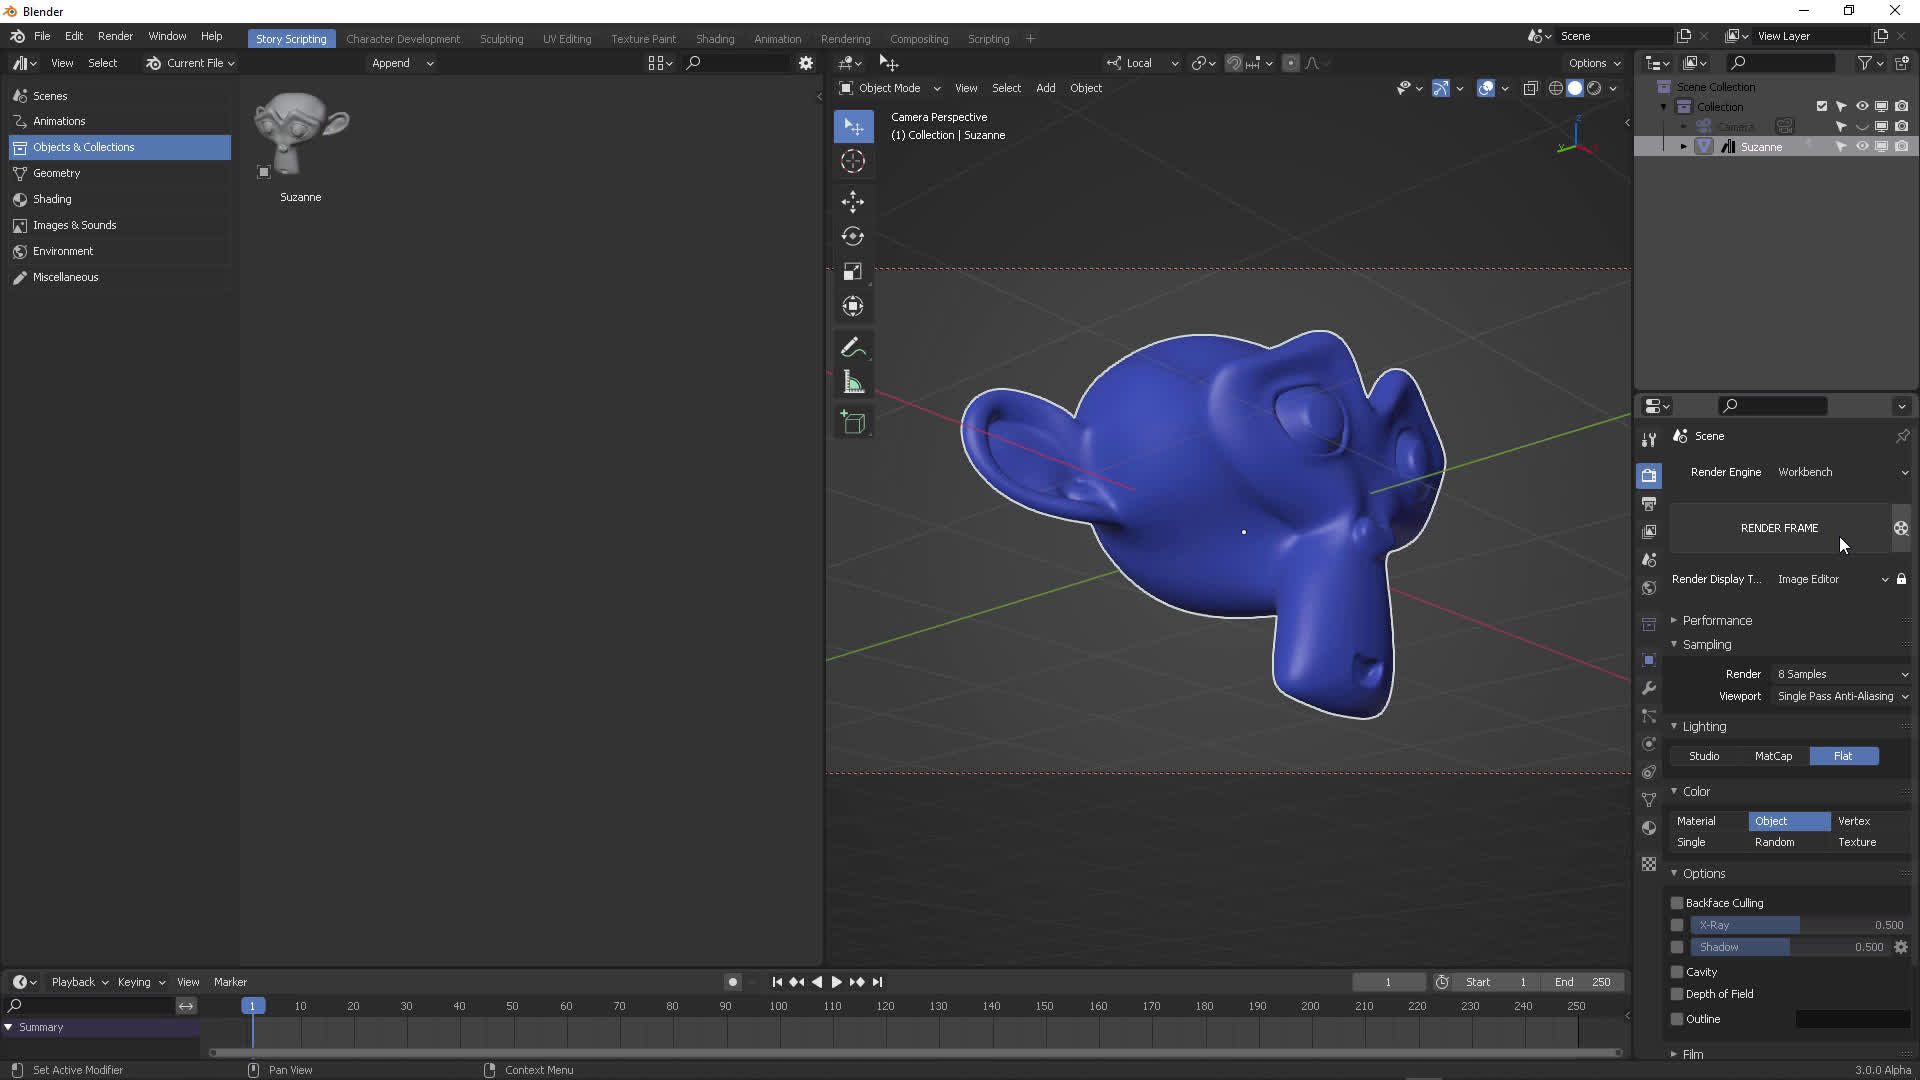Select the Rotate tool
The image size is (1920, 1080).
[852, 236]
